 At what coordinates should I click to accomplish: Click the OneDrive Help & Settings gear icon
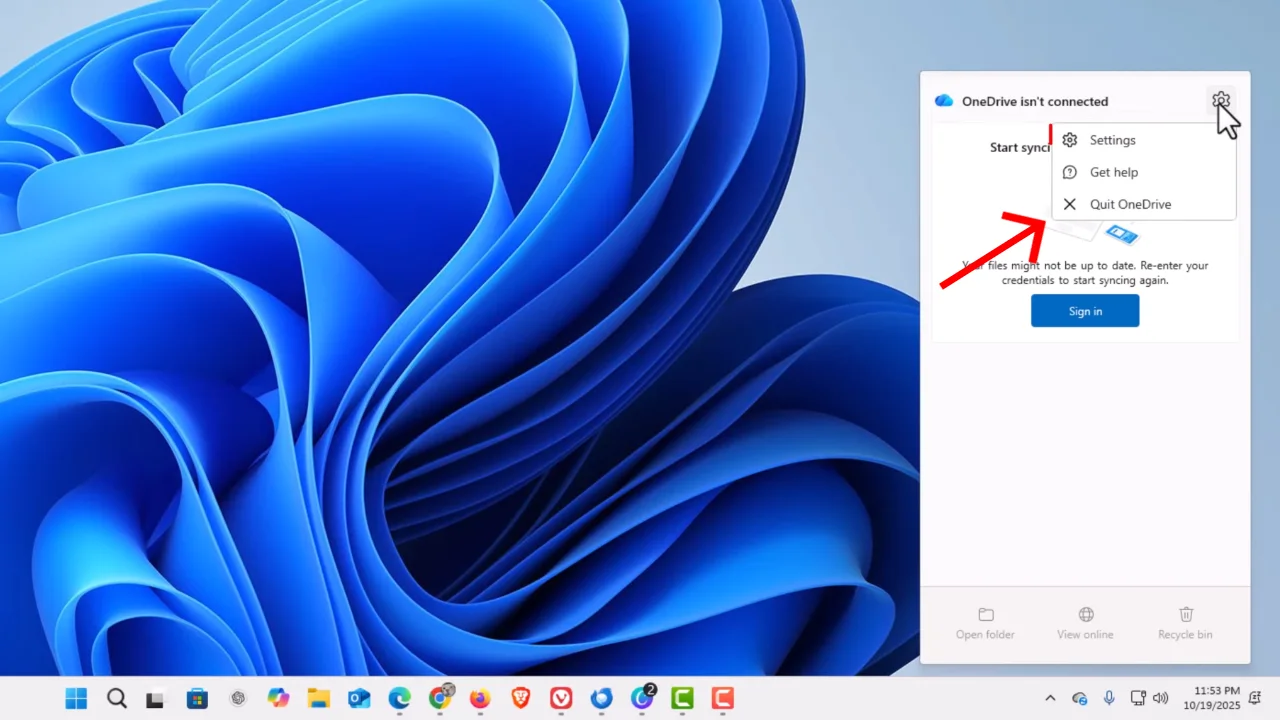[x=1221, y=100]
